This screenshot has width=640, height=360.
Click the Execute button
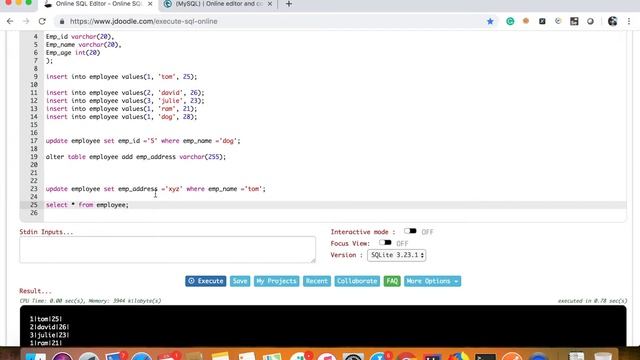pyautogui.click(x=205, y=281)
